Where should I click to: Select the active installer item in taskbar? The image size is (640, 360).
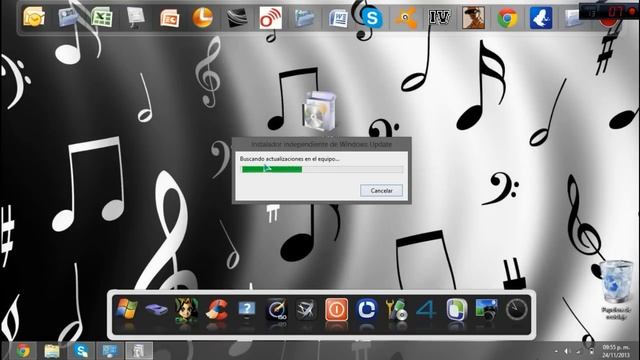click(x=139, y=351)
